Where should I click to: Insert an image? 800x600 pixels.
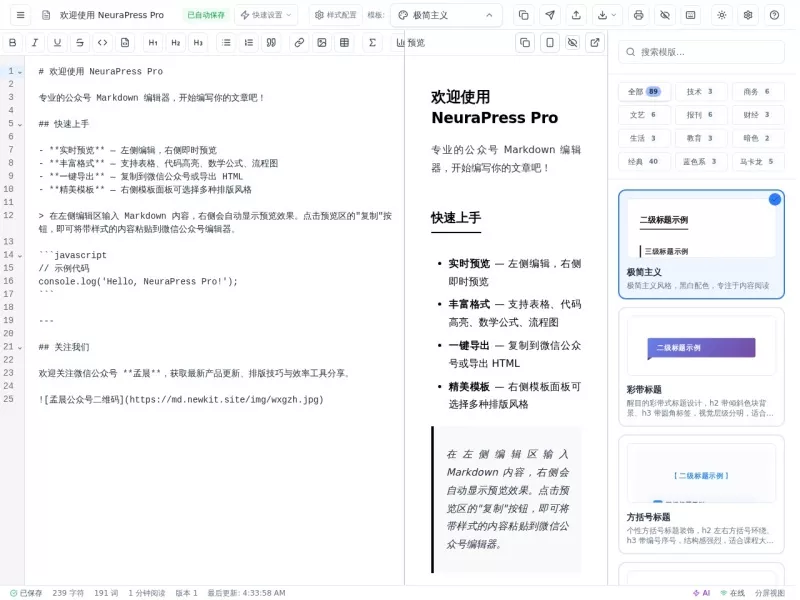[322, 43]
